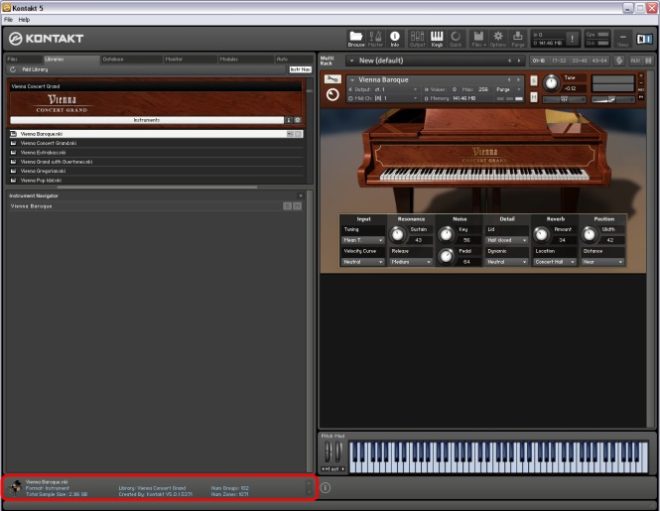Switch to the Database tab
The width and height of the screenshot is (660, 511).
coord(131,59)
